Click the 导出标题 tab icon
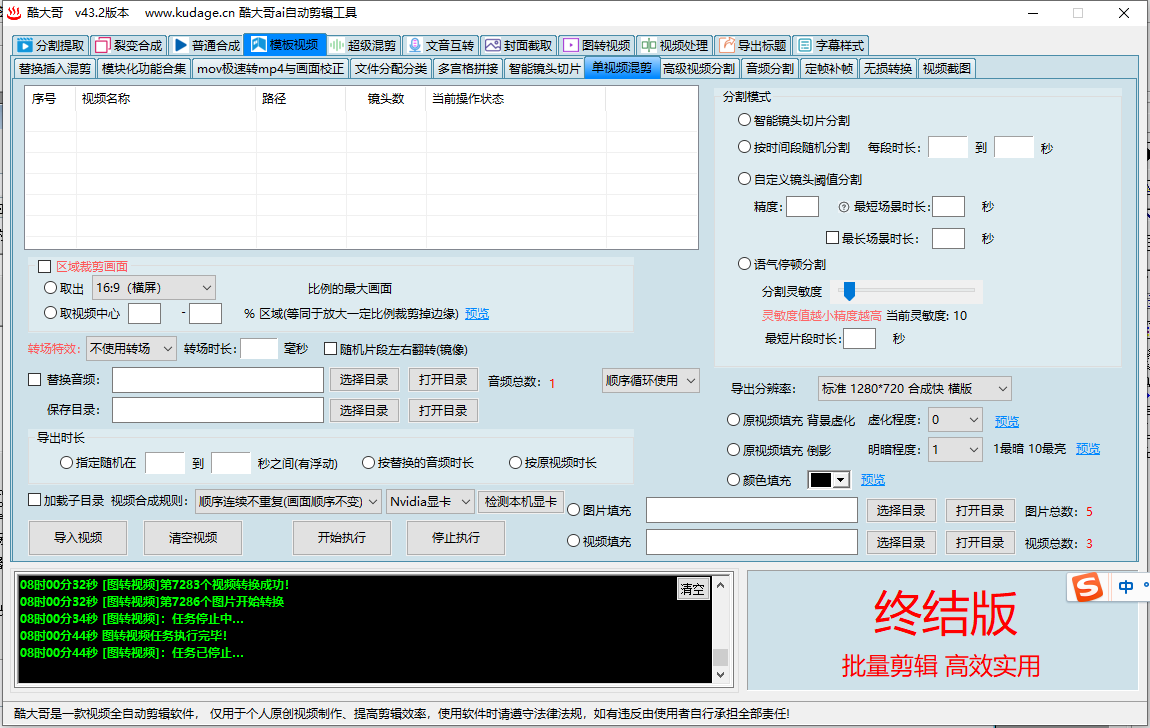This screenshot has width=1150, height=728. (727, 45)
